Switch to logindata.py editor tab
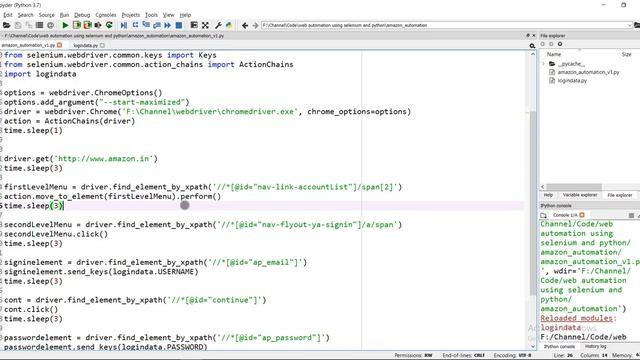The height and width of the screenshot is (360, 640). [x=86, y=45]
